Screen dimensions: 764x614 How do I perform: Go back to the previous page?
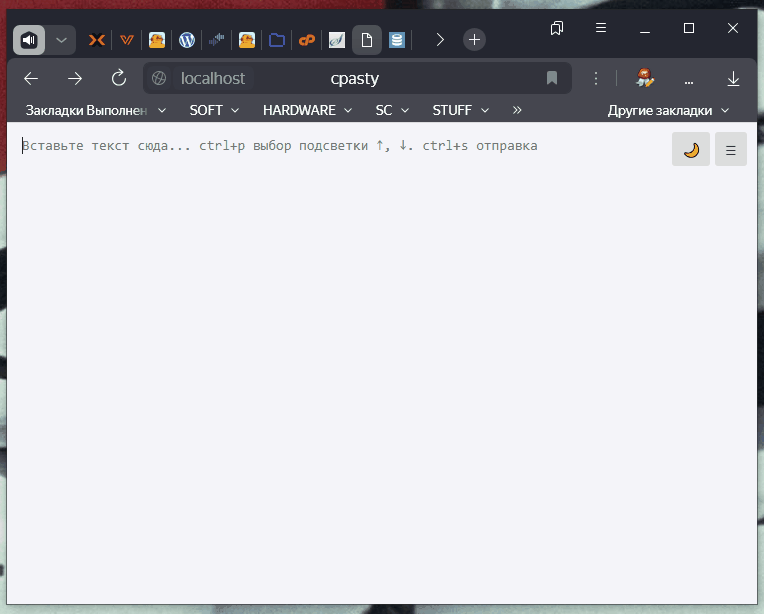click(31, 78)
